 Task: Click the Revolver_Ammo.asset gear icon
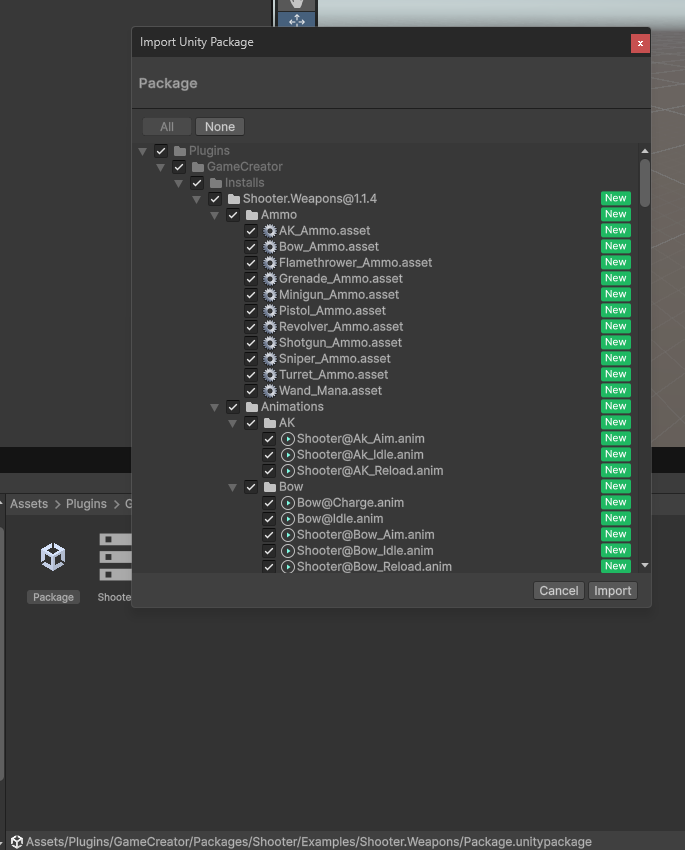click(270, 327)
